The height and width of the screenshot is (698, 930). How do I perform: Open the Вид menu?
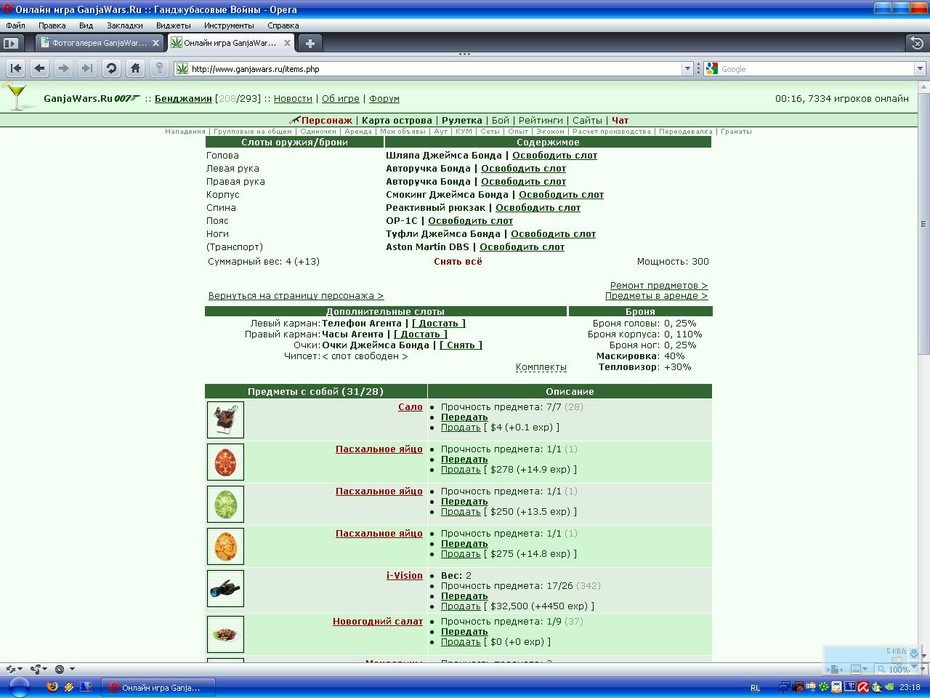point(86,26)
